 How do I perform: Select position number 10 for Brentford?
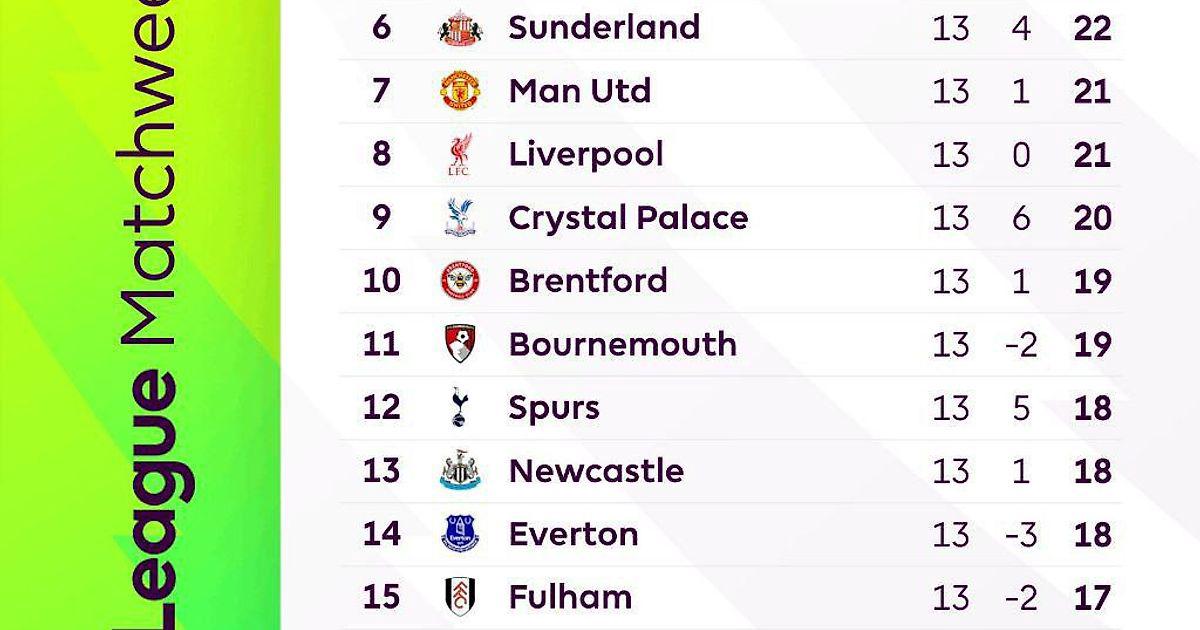(x=381, y=281)
